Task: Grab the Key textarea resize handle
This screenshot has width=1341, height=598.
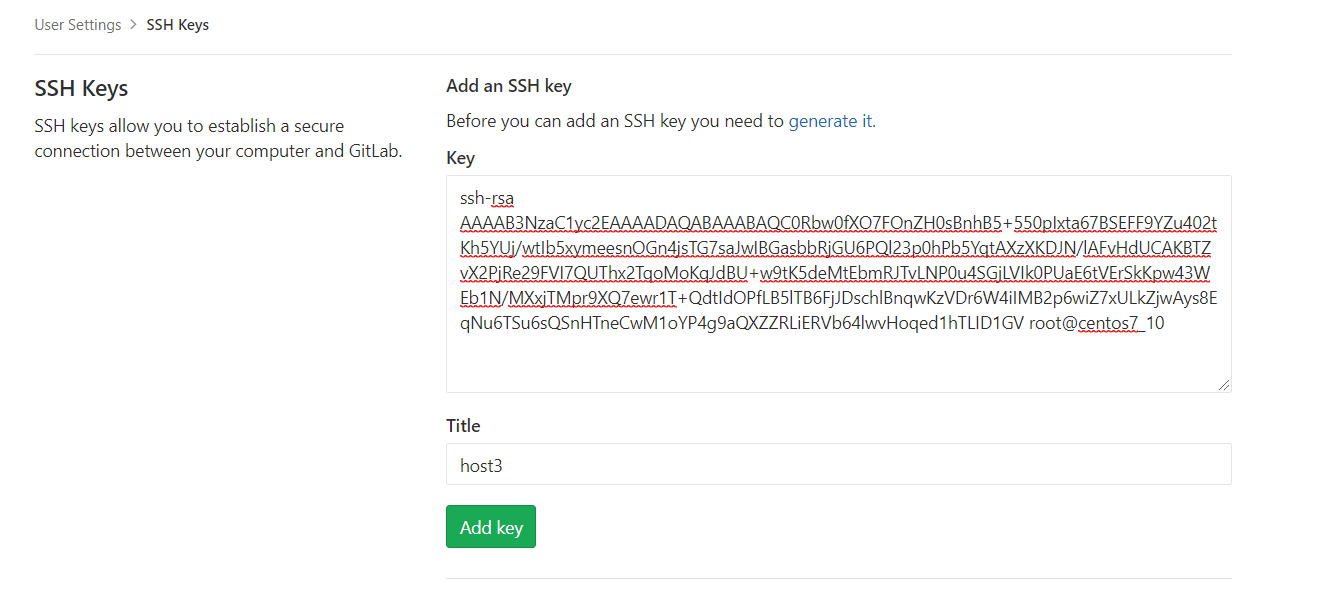Action: 1224,385
